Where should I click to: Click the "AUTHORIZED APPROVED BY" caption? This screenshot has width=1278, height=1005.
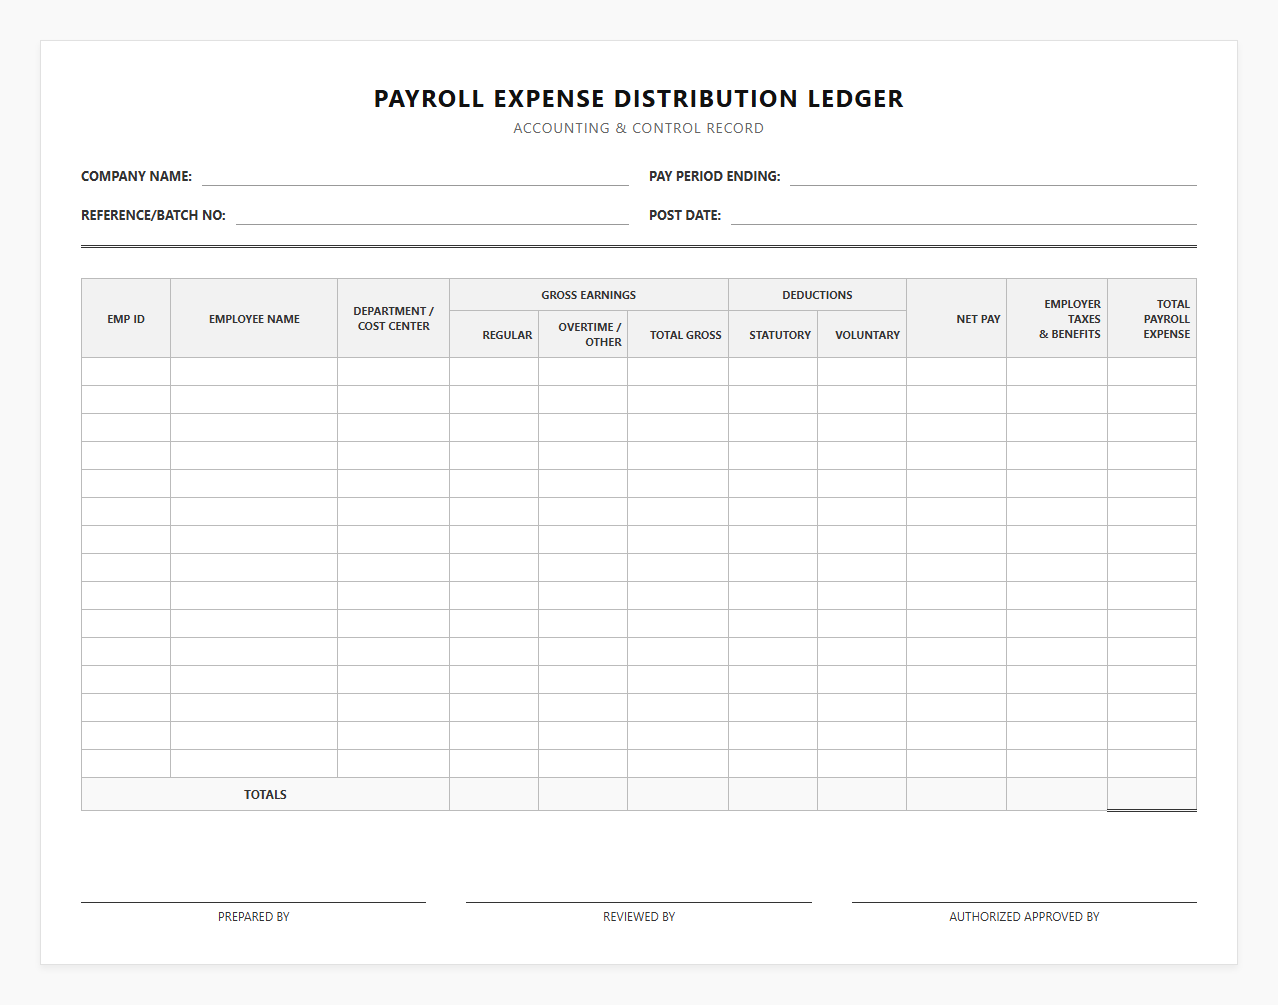(x=1024, y=917)
